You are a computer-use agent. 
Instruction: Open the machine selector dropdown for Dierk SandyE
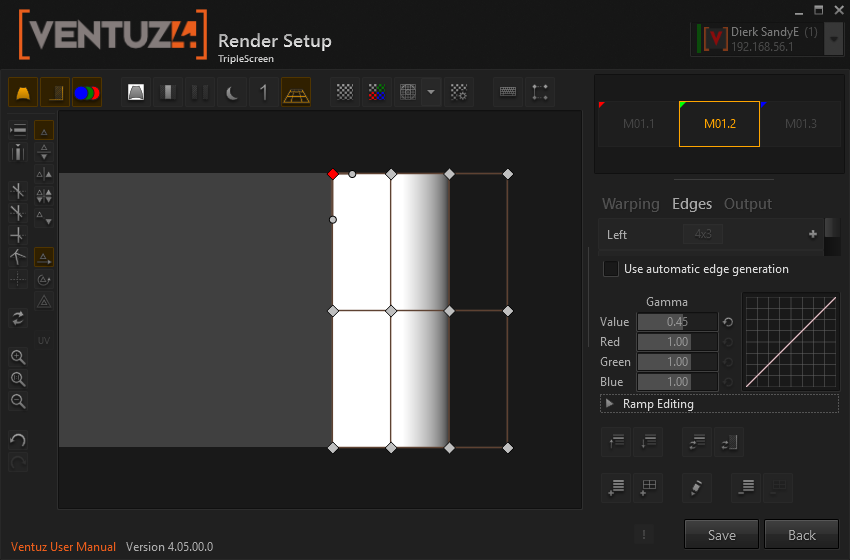click(835, 40)
